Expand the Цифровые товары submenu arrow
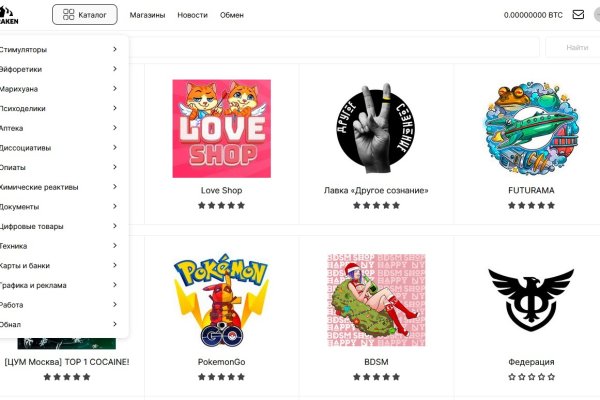The height and width of the screenshot is (400, 600). 115,226
